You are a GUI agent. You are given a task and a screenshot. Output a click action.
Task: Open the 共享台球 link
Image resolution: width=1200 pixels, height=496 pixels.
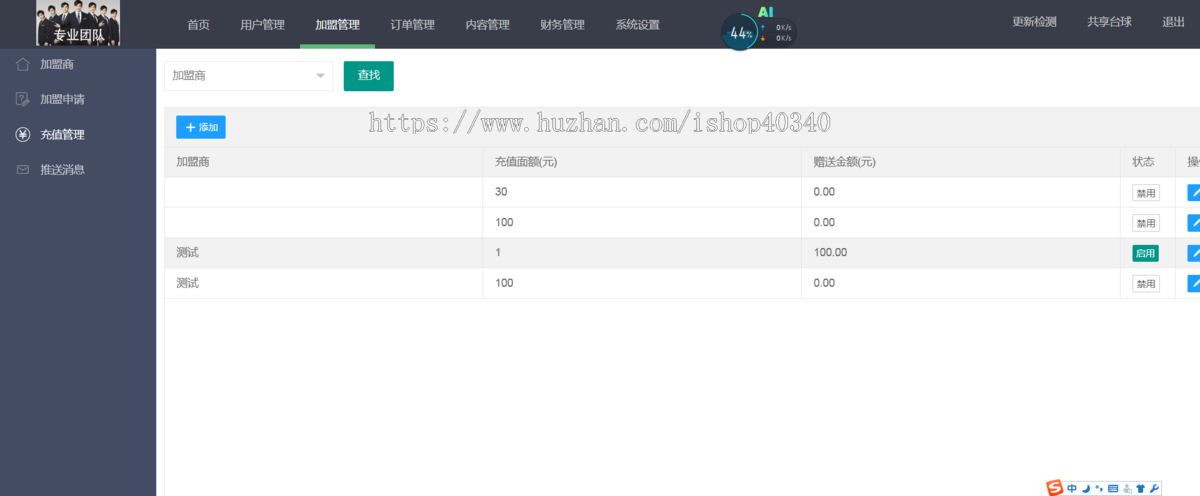click(x=1109, y=22)
